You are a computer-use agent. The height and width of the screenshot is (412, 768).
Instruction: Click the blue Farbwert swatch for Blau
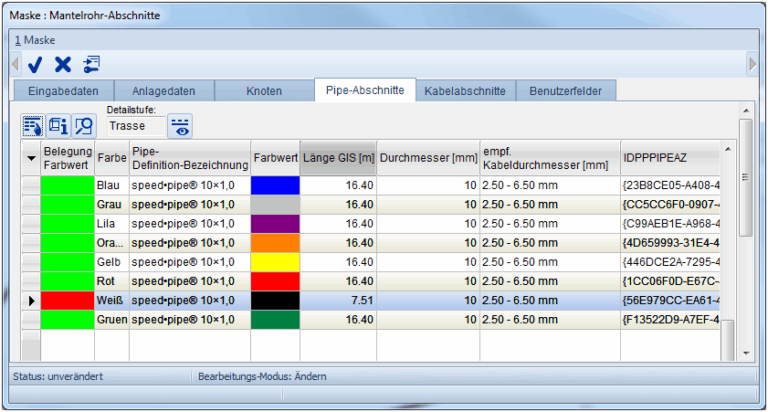click(275, 186)
